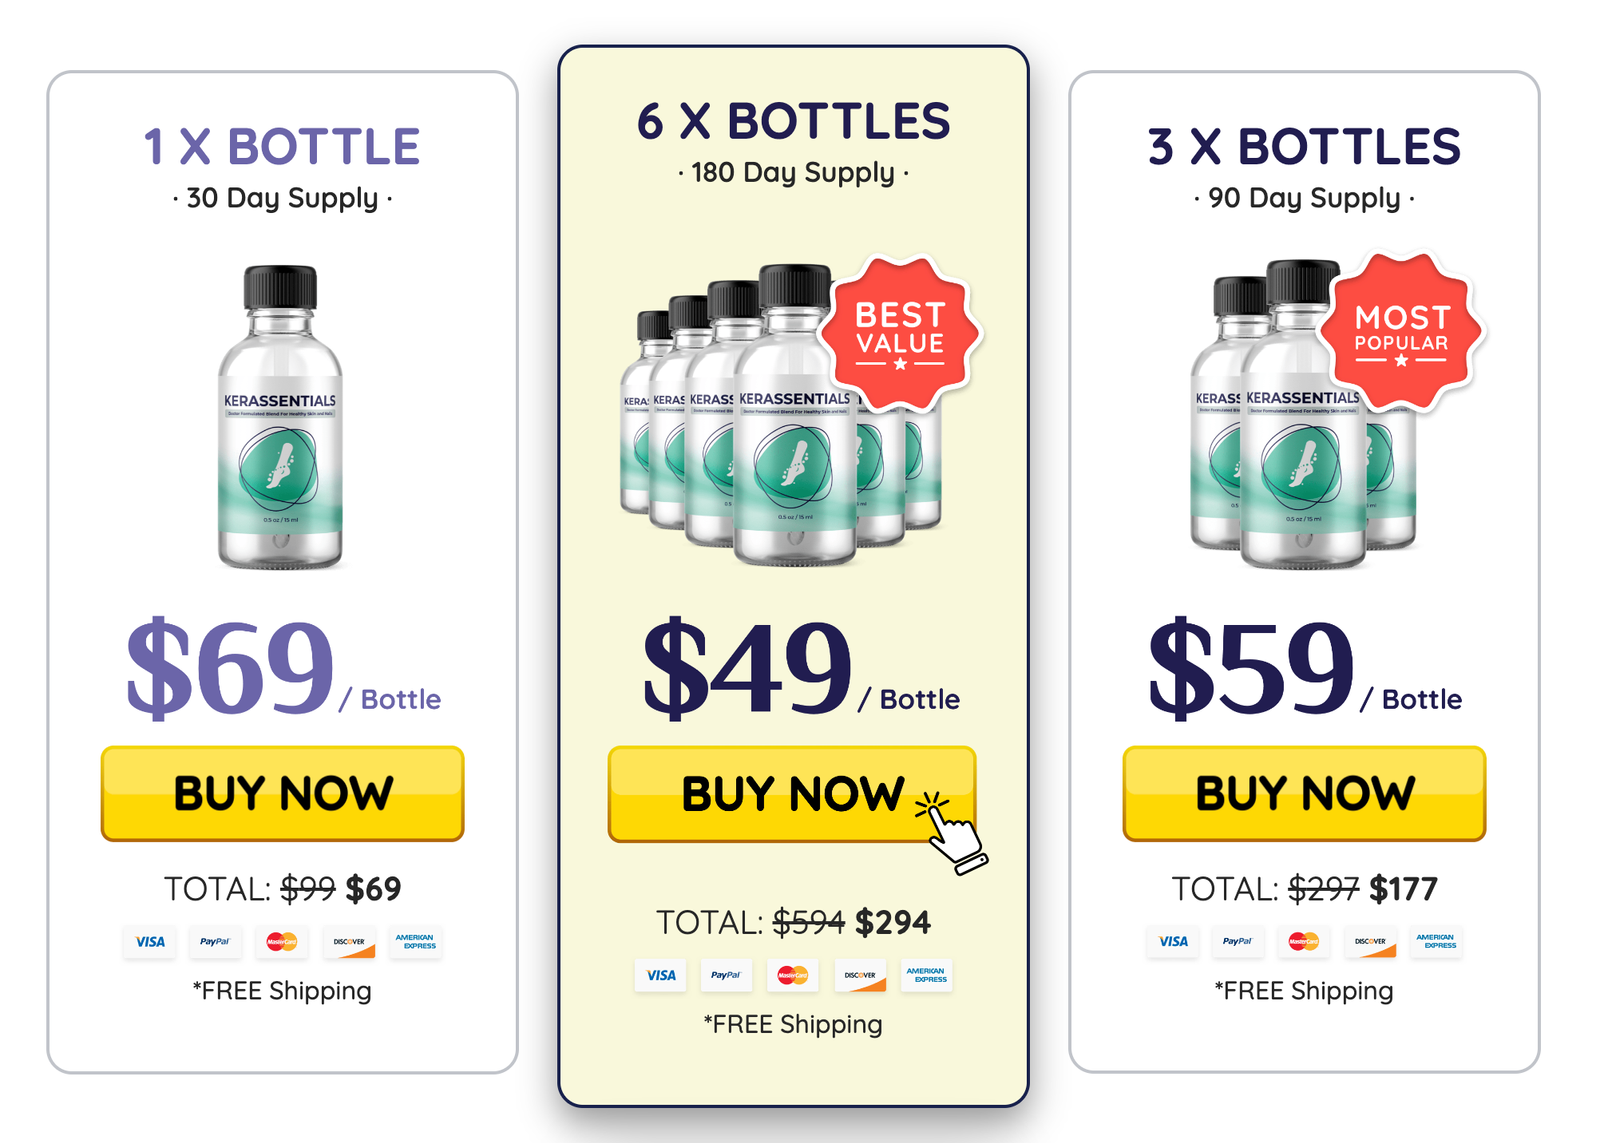
Task: Click the American Express icon in the 3 bottles panel
Action: tap(1437, 942)
